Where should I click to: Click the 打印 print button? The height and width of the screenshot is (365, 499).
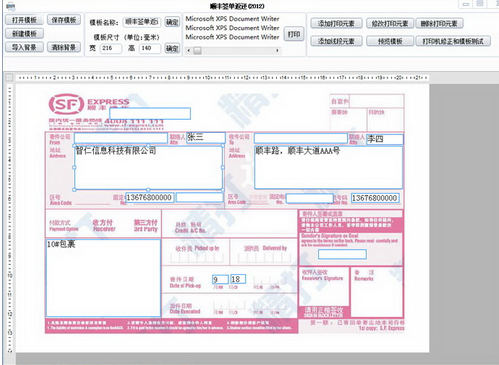(294, 34)
